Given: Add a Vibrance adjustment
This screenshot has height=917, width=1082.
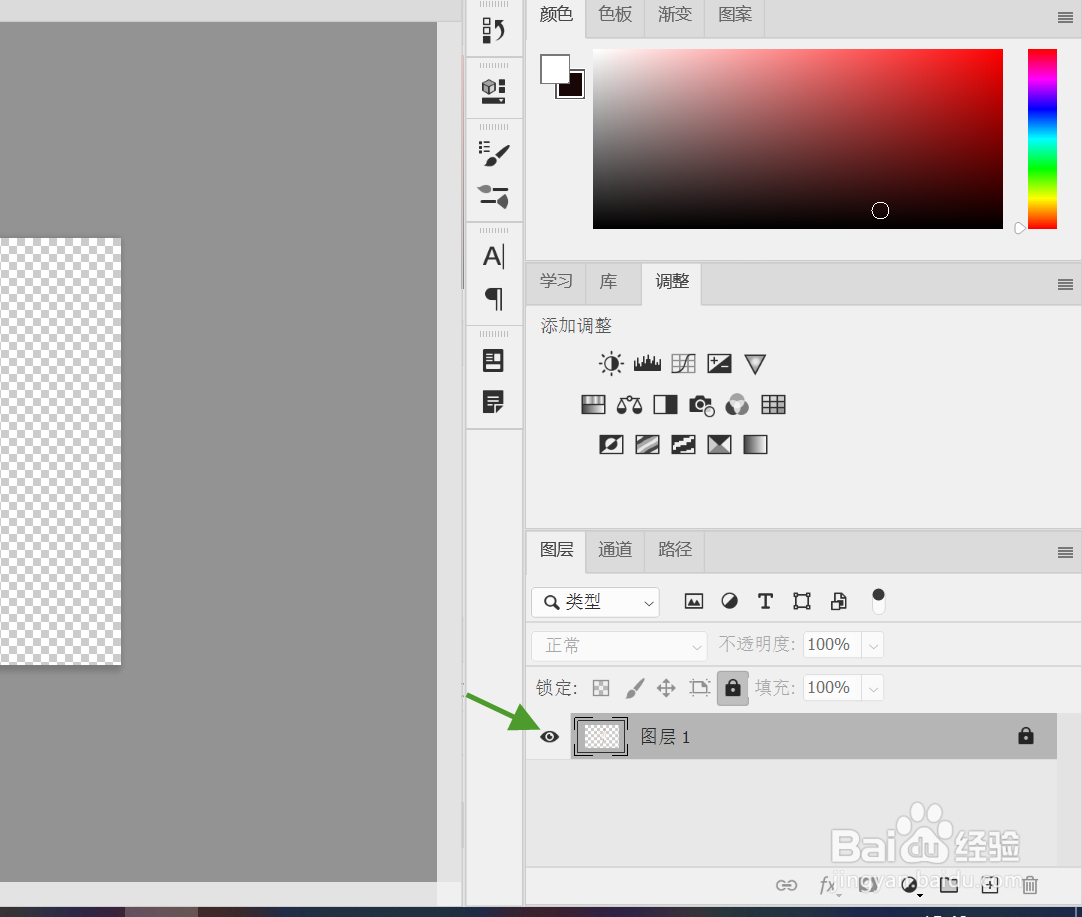Looking at the screenshot, I should click(x=755, y=364).
